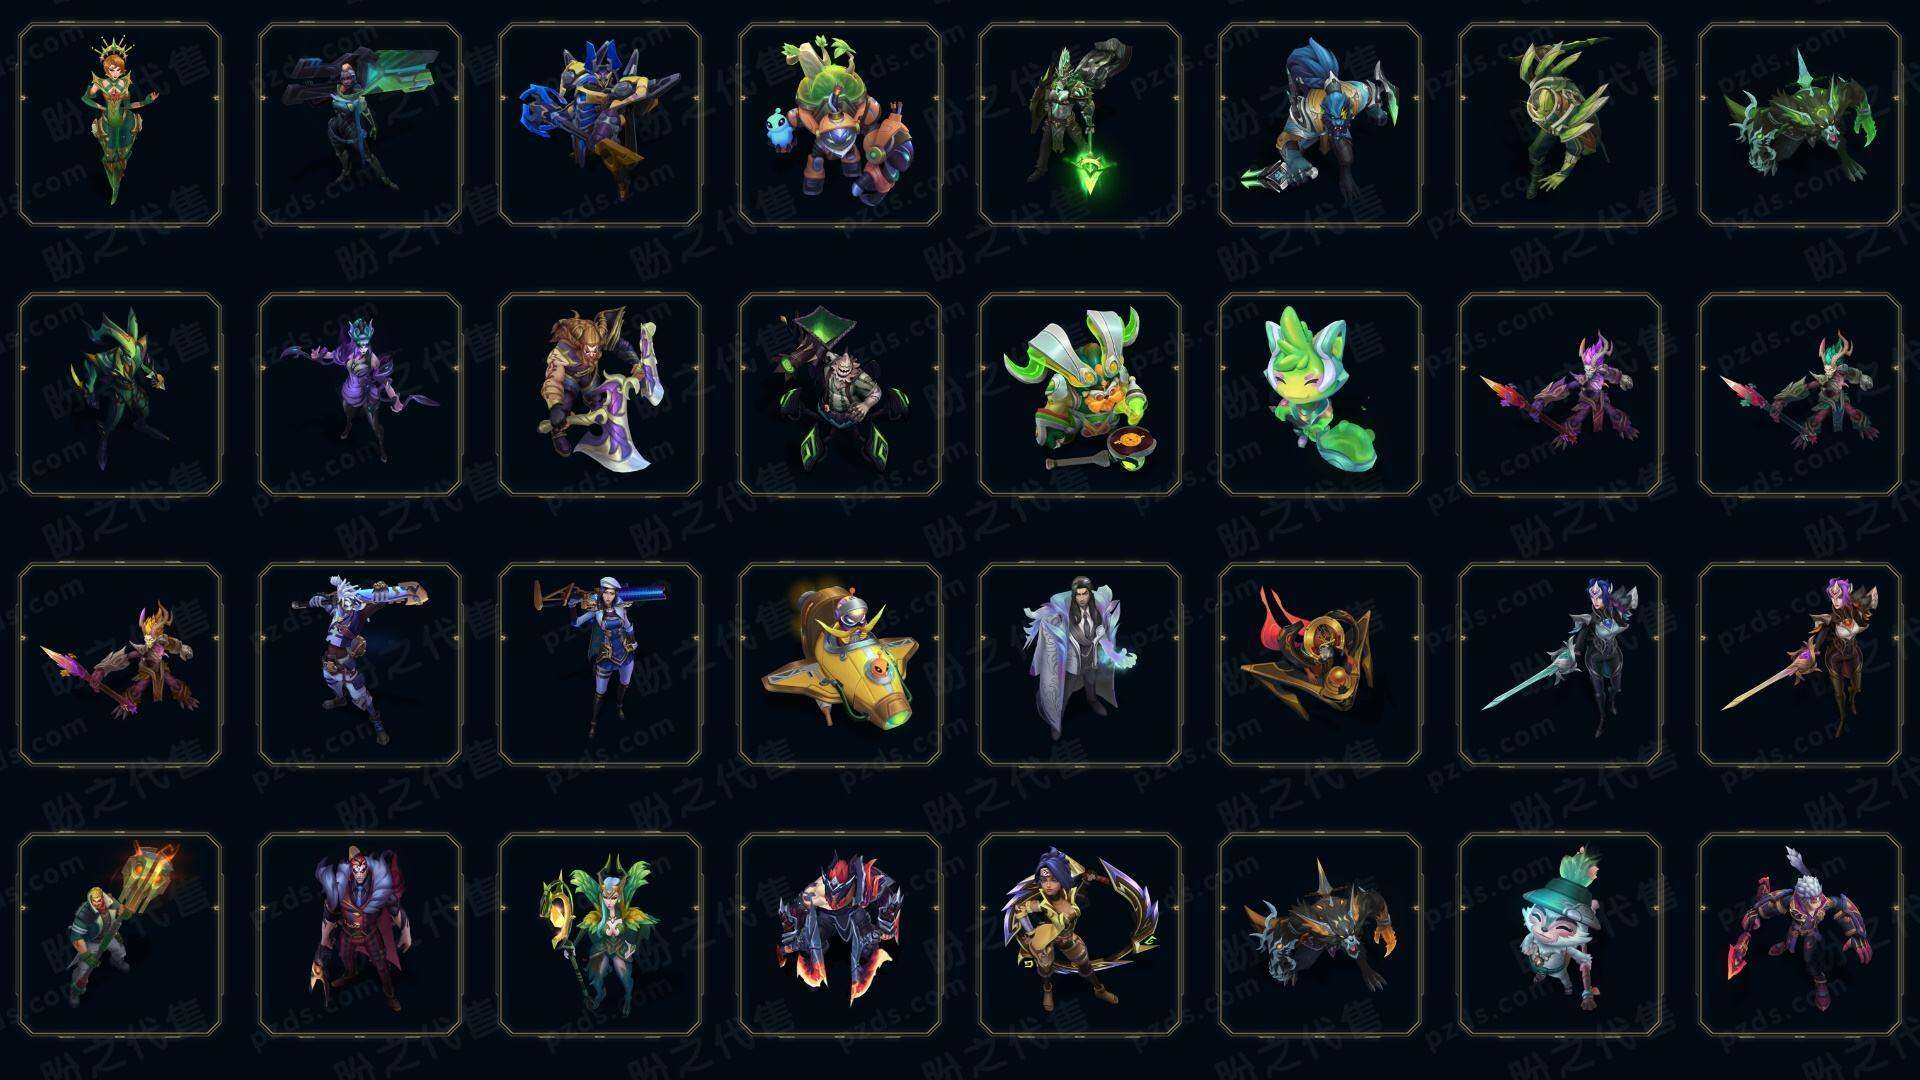Click the yellow spaceship with goggled pilot

click(x=840, y=664)
